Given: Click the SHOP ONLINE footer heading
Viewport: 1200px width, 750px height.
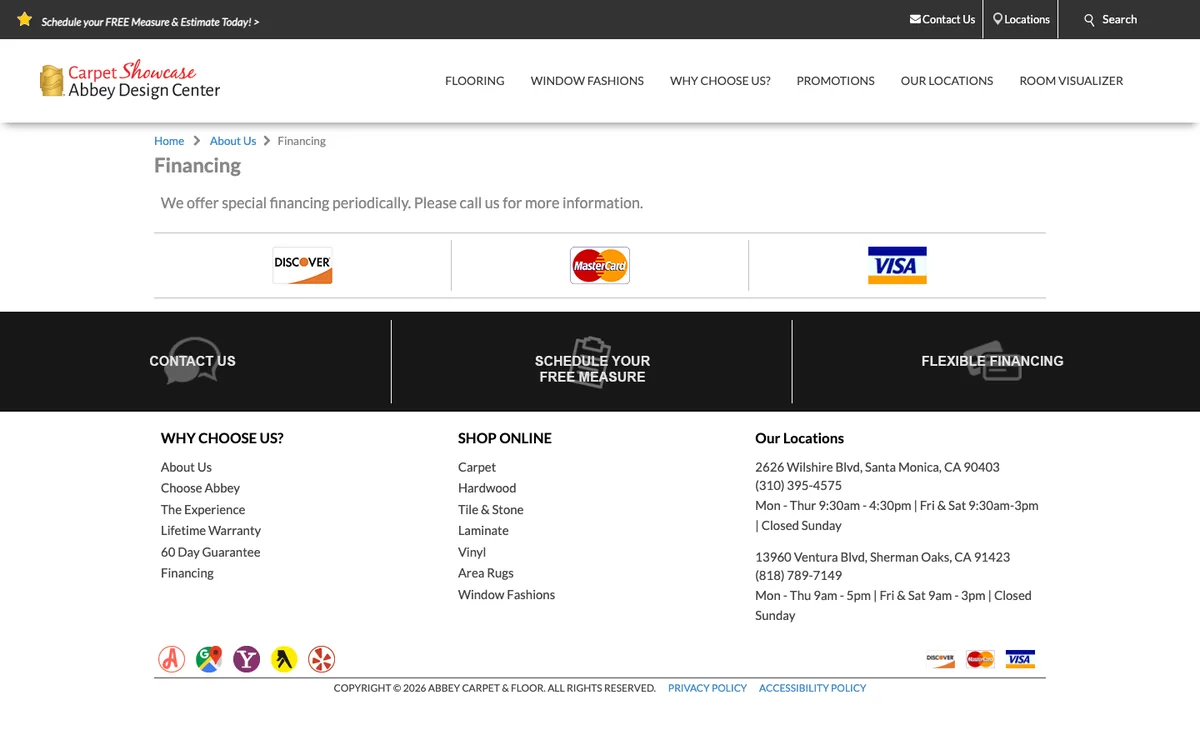Looking at the screenshot, I should pos(505,438).
